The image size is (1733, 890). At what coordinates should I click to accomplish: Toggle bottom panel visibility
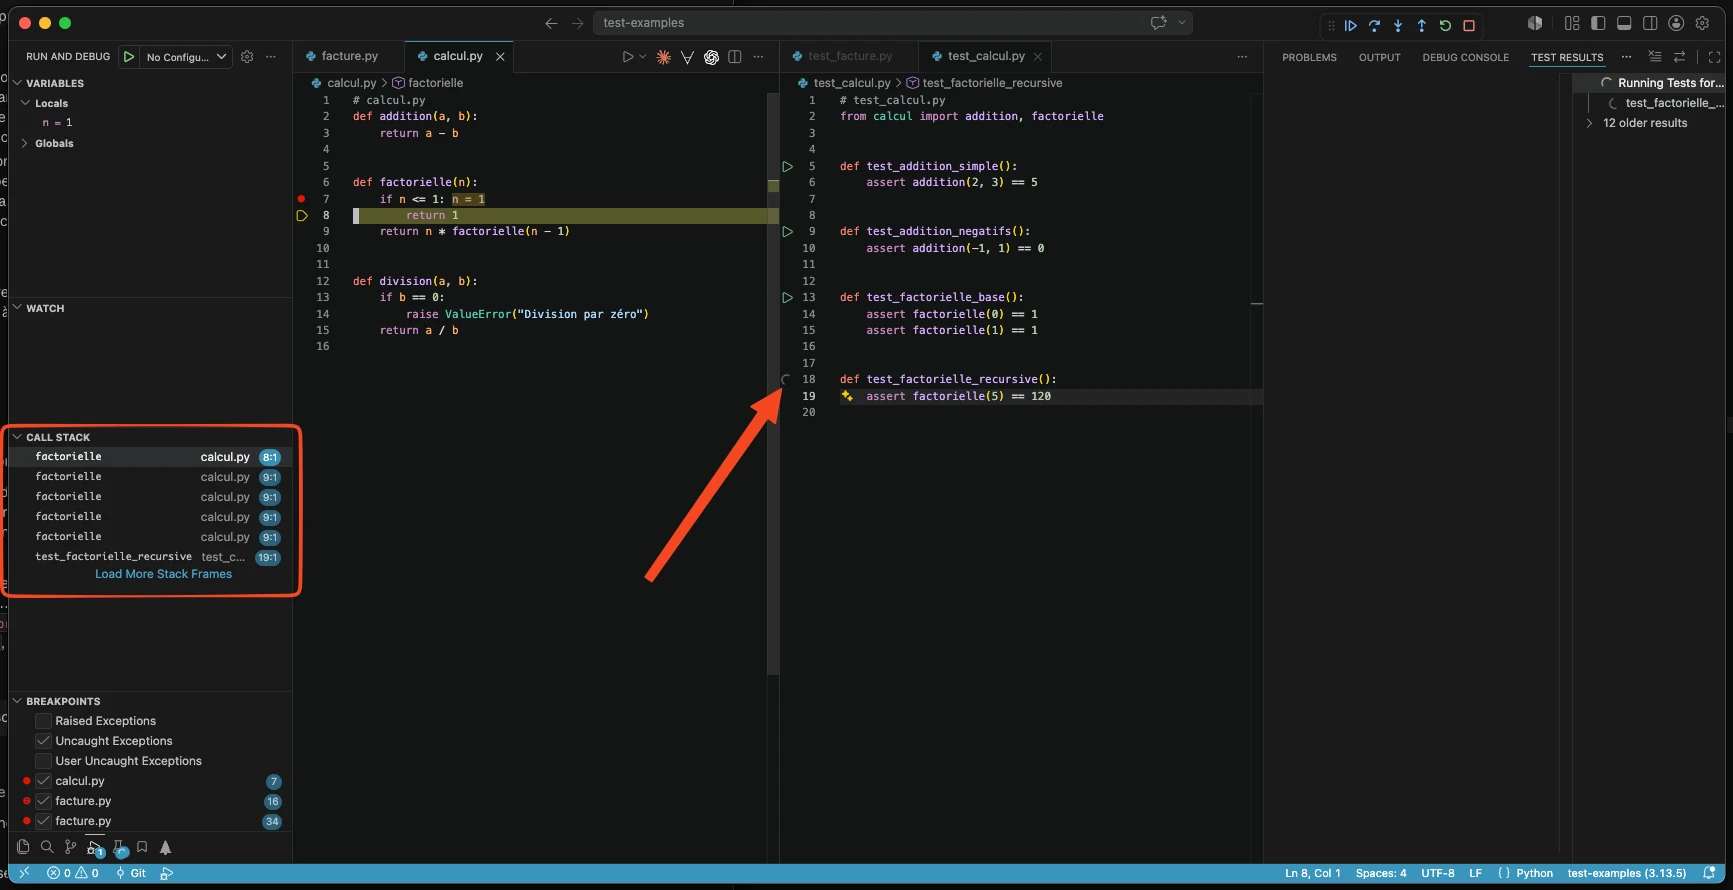coord(1624,23)
